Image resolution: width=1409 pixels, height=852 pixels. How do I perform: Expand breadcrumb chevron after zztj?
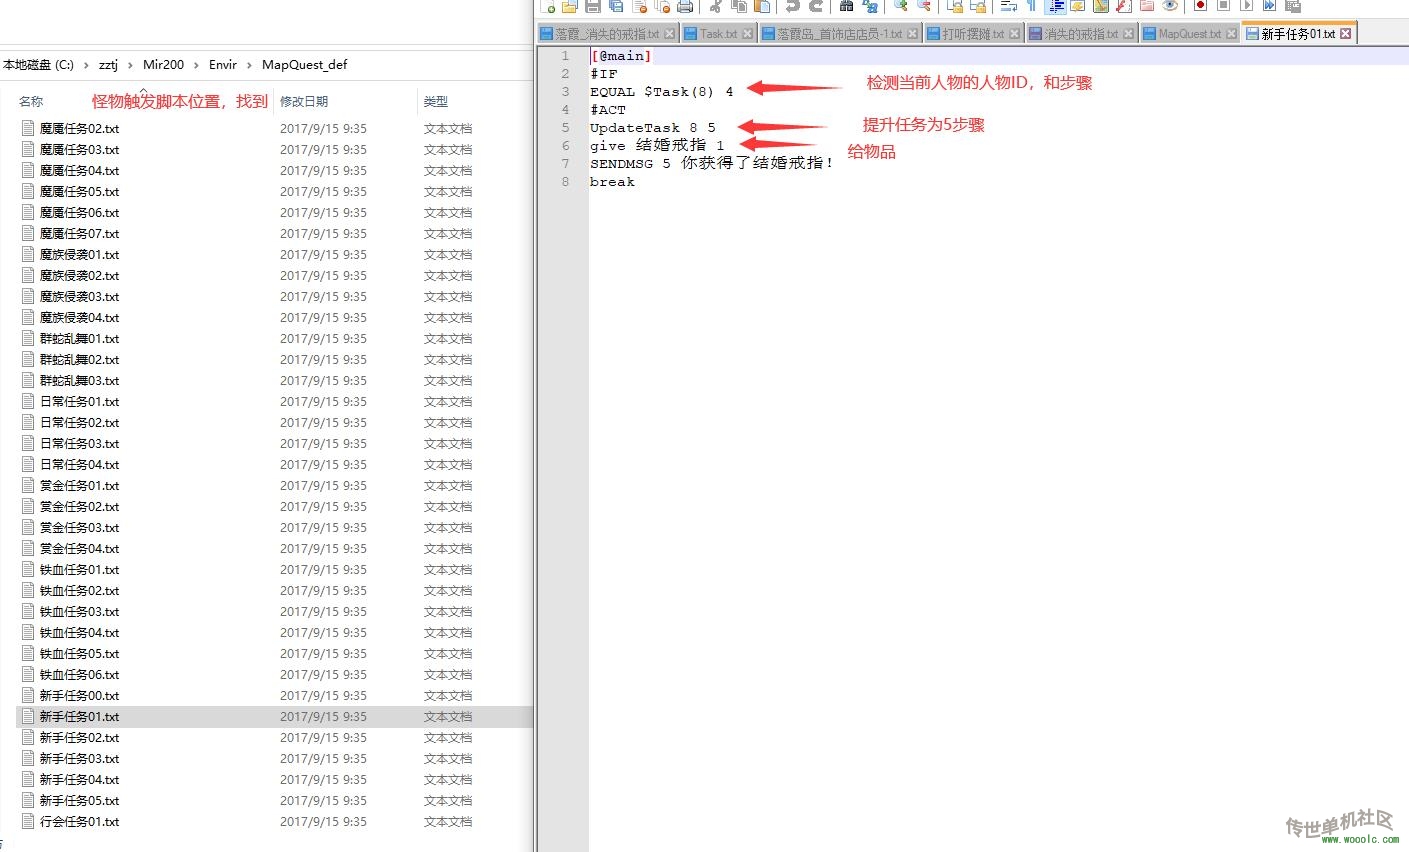[130, 65]
